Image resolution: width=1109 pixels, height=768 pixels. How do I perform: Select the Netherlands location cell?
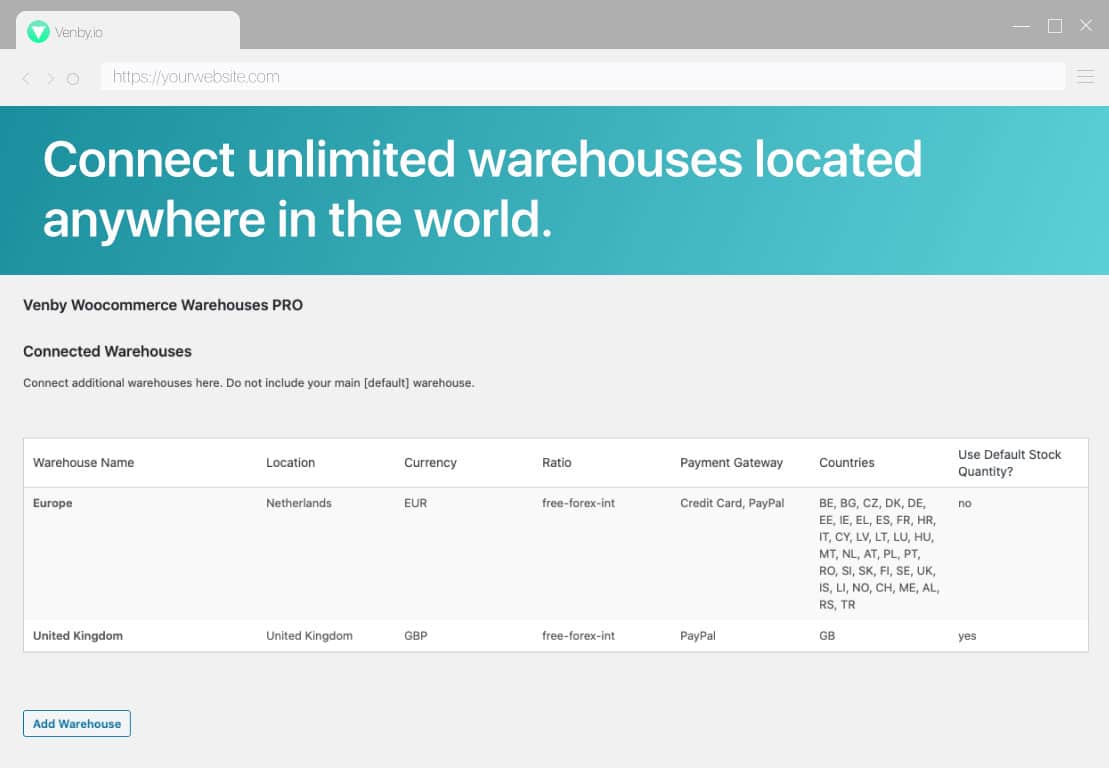point(298,503)
